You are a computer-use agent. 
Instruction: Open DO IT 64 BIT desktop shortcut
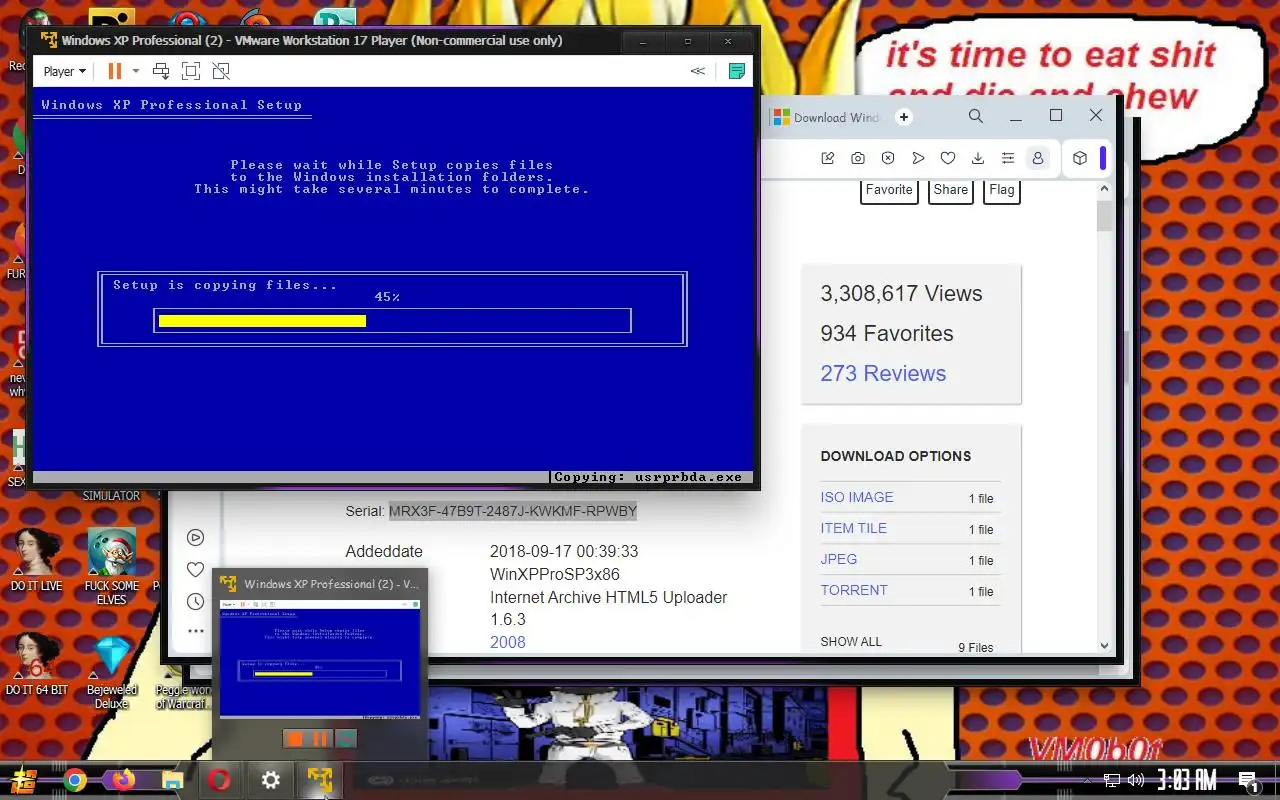(37, 665)
